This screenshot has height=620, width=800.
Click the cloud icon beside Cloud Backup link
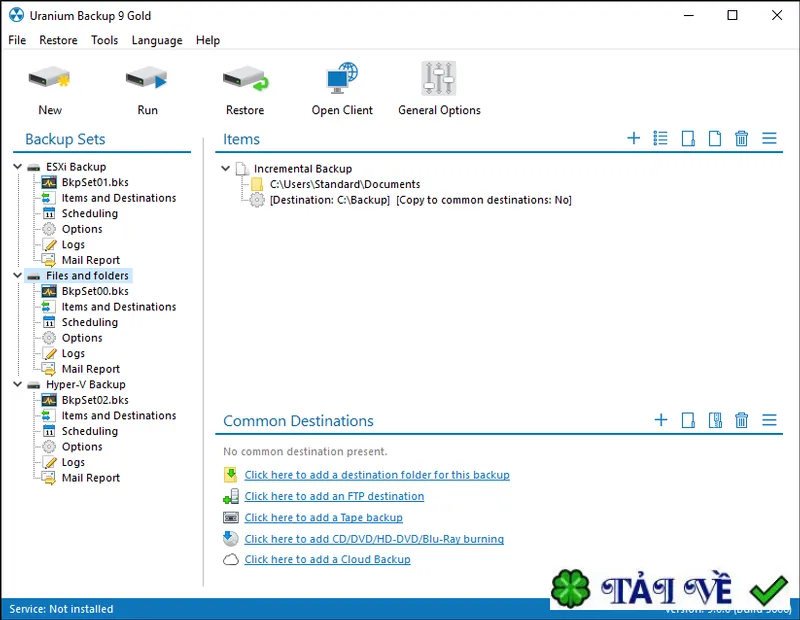pos(231,560)
